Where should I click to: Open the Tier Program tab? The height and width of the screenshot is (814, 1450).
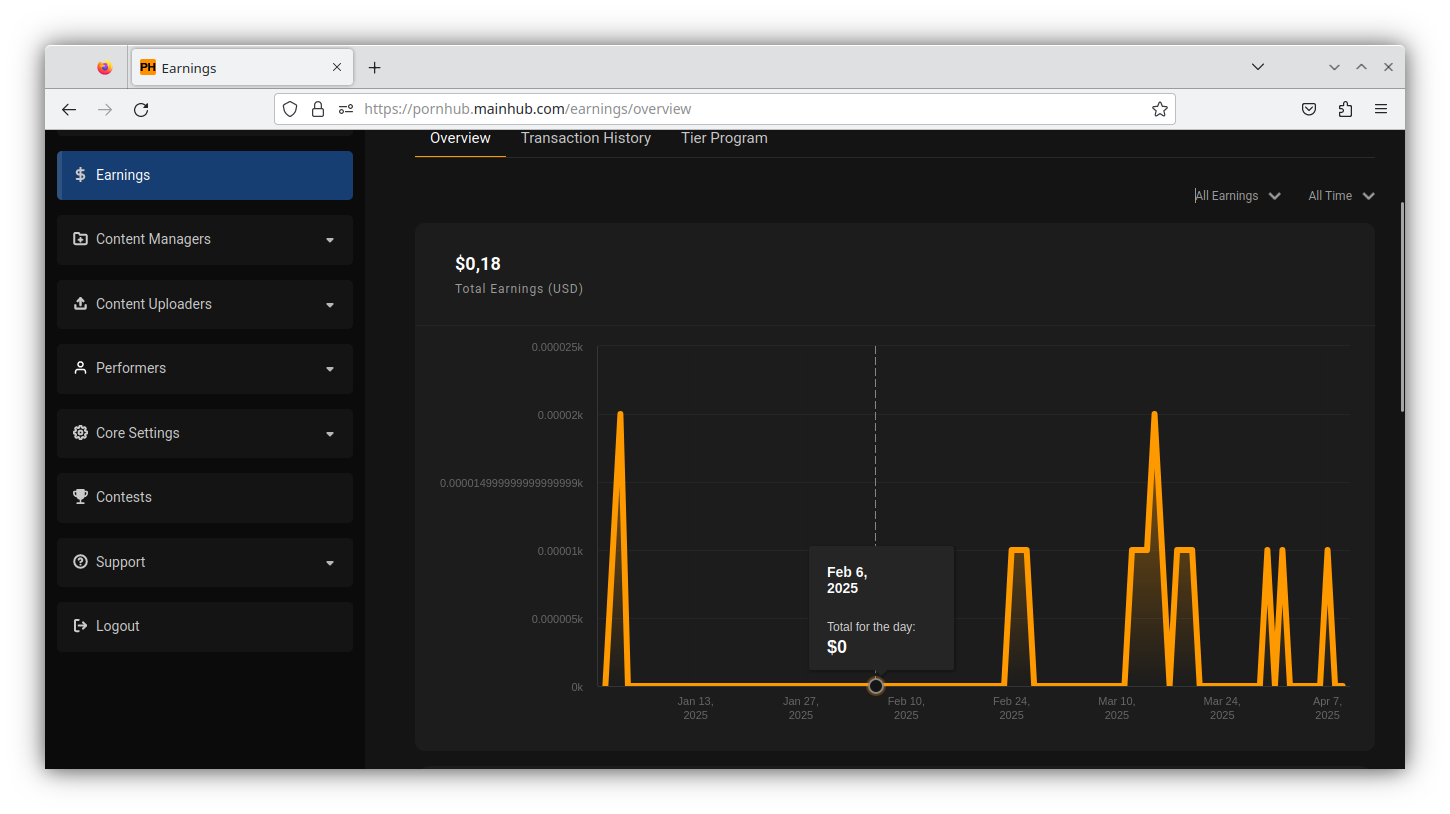[724, 138]
